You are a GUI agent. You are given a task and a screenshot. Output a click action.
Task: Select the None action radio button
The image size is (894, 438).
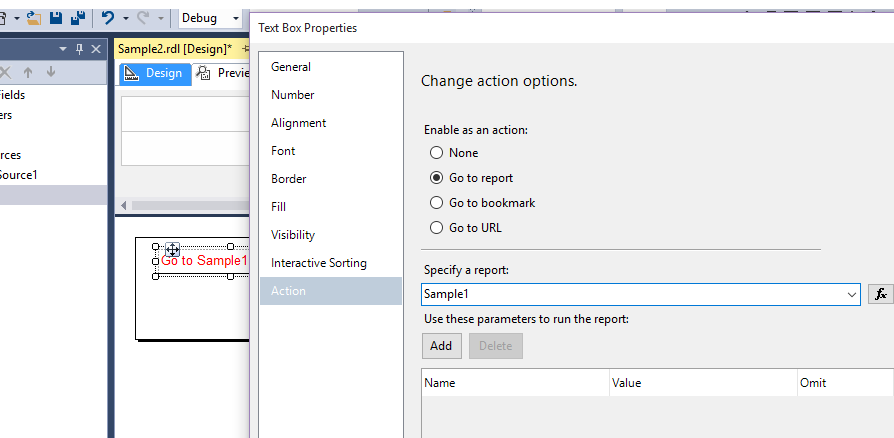point(436,153)
